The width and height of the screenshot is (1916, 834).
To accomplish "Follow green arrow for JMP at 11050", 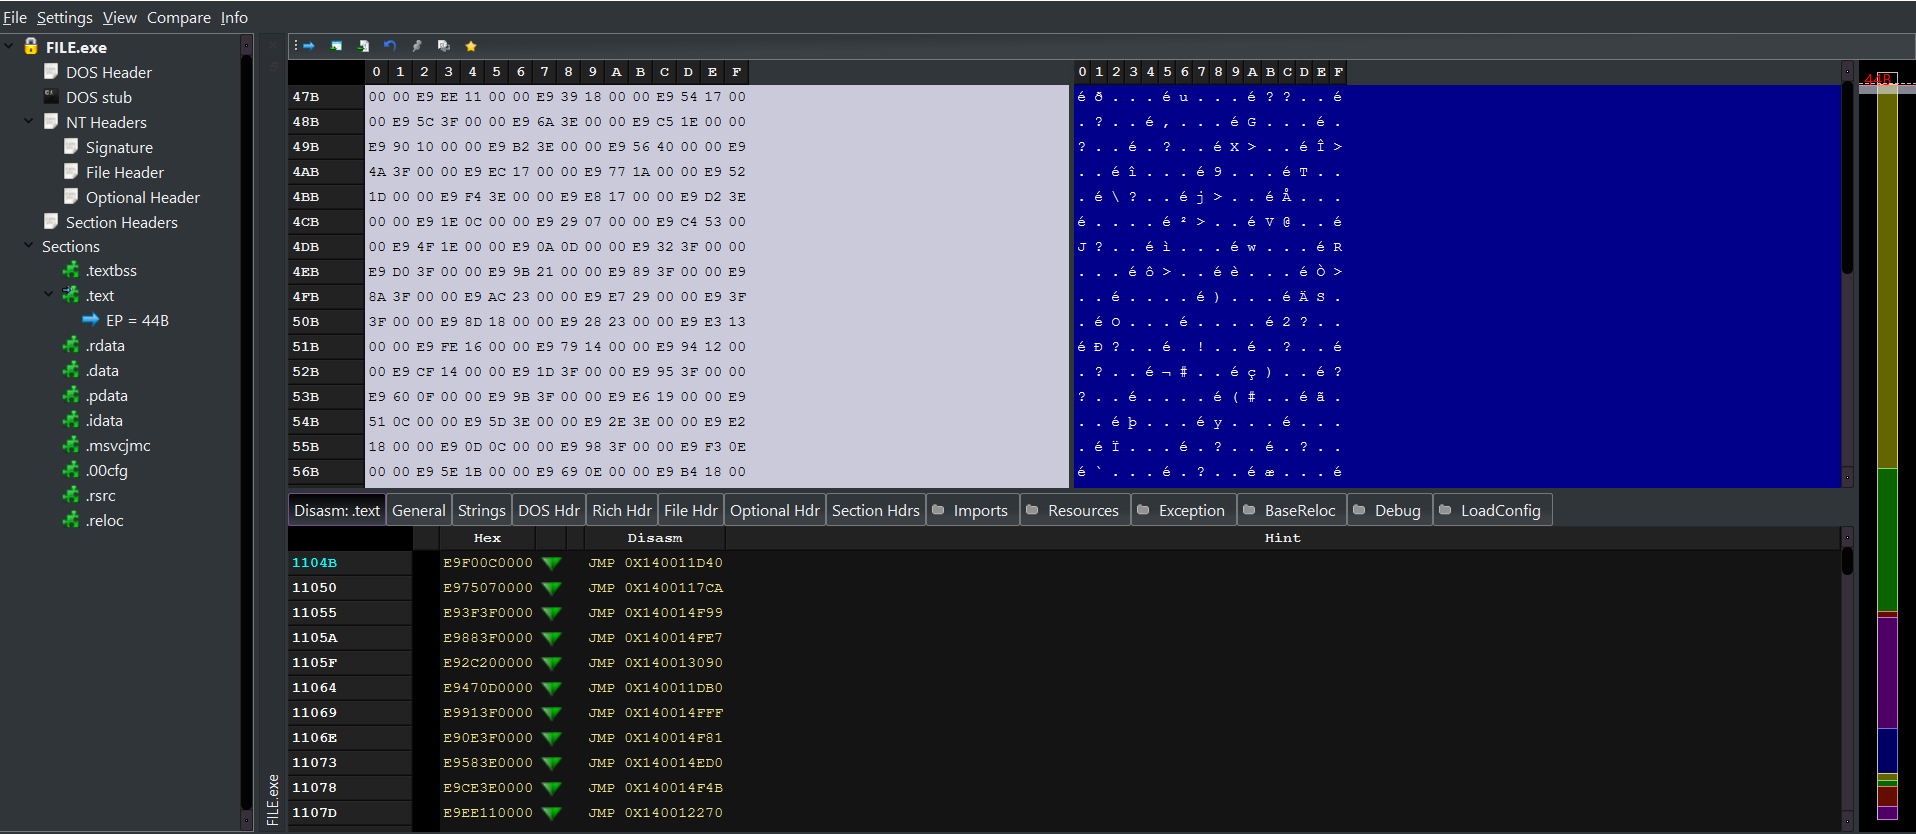I will 551,588.
